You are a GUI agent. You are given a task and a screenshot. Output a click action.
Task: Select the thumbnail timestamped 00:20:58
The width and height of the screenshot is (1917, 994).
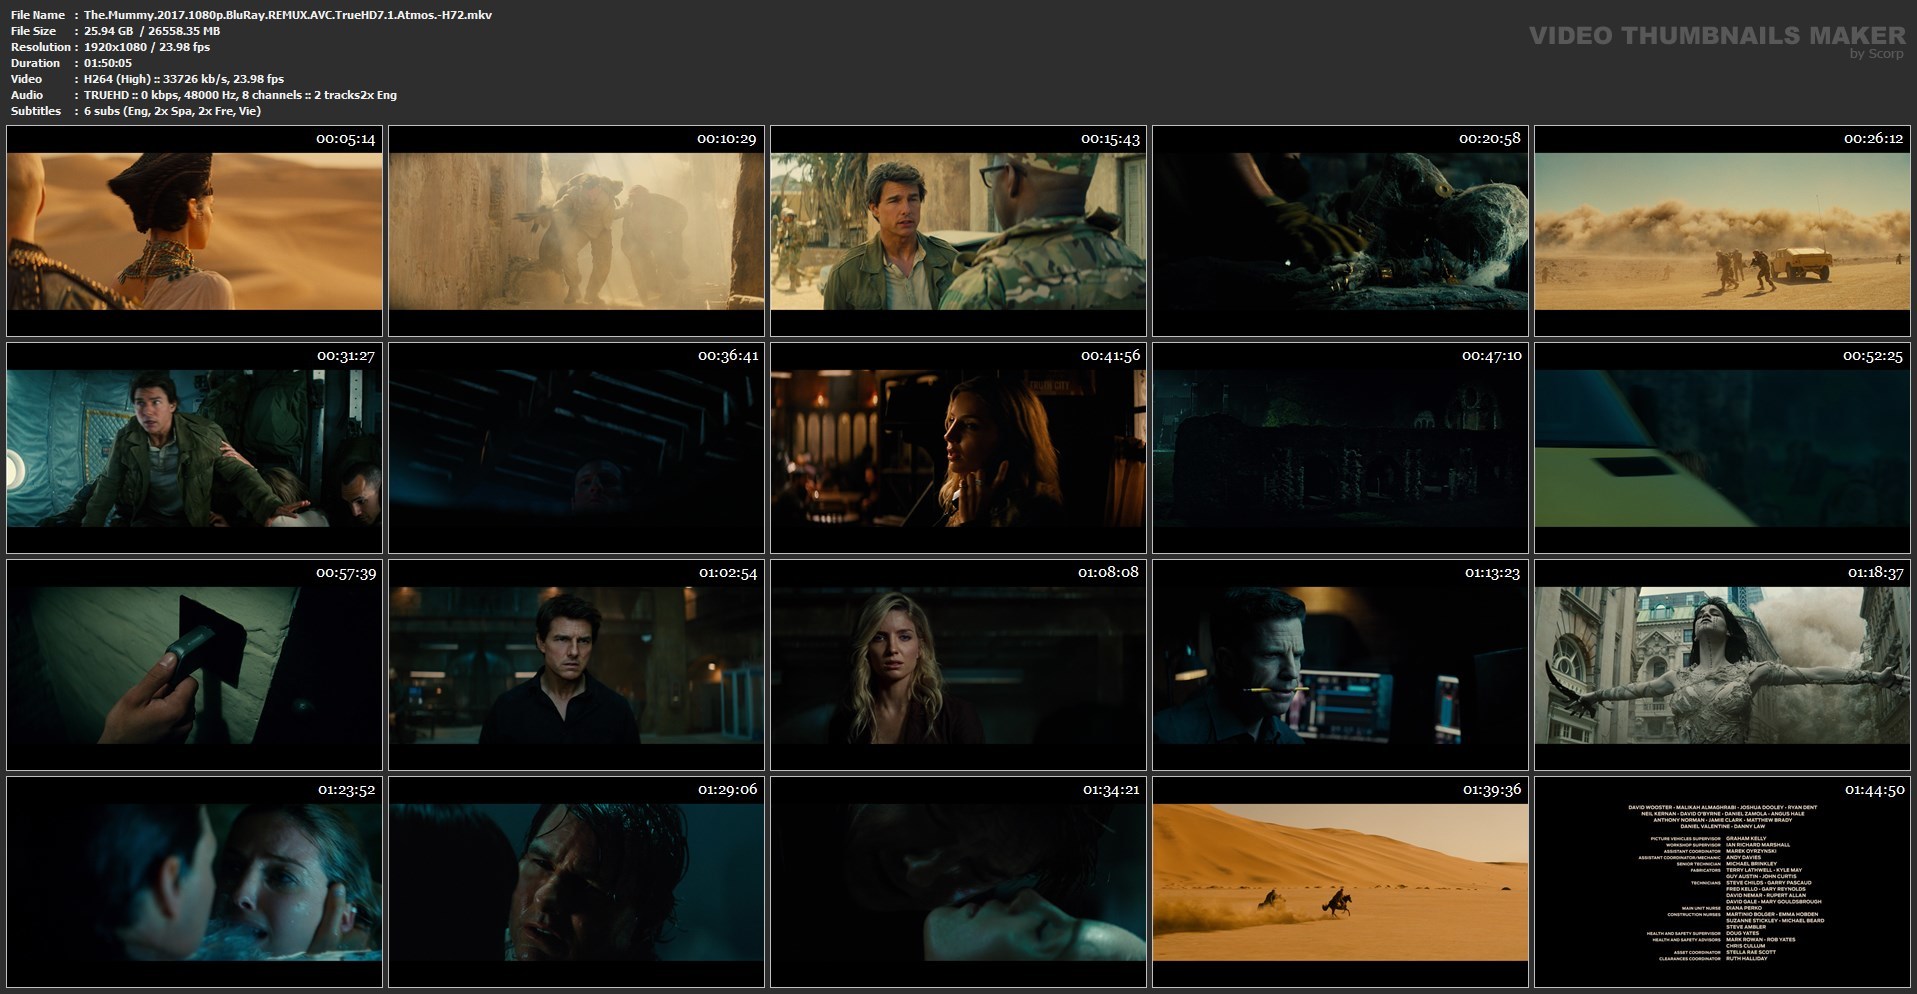[x=1340, y=231]
